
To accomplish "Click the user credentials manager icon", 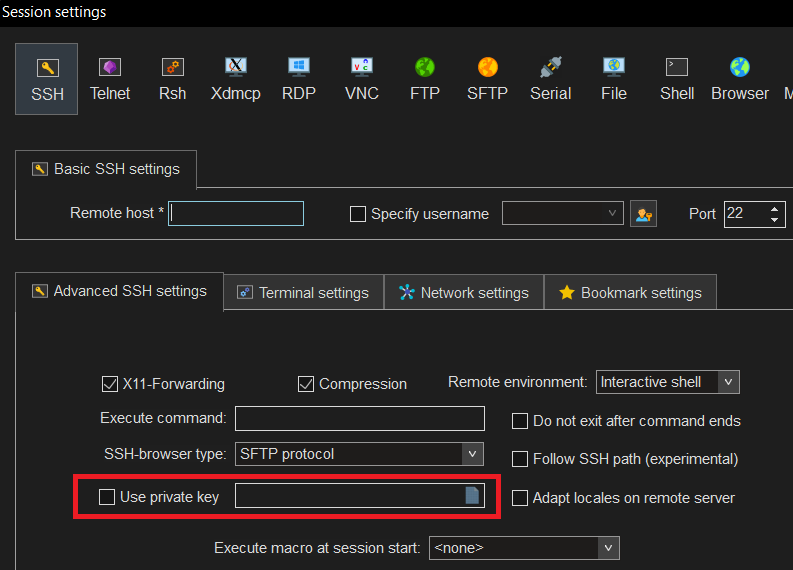I will tap(644, 214).
